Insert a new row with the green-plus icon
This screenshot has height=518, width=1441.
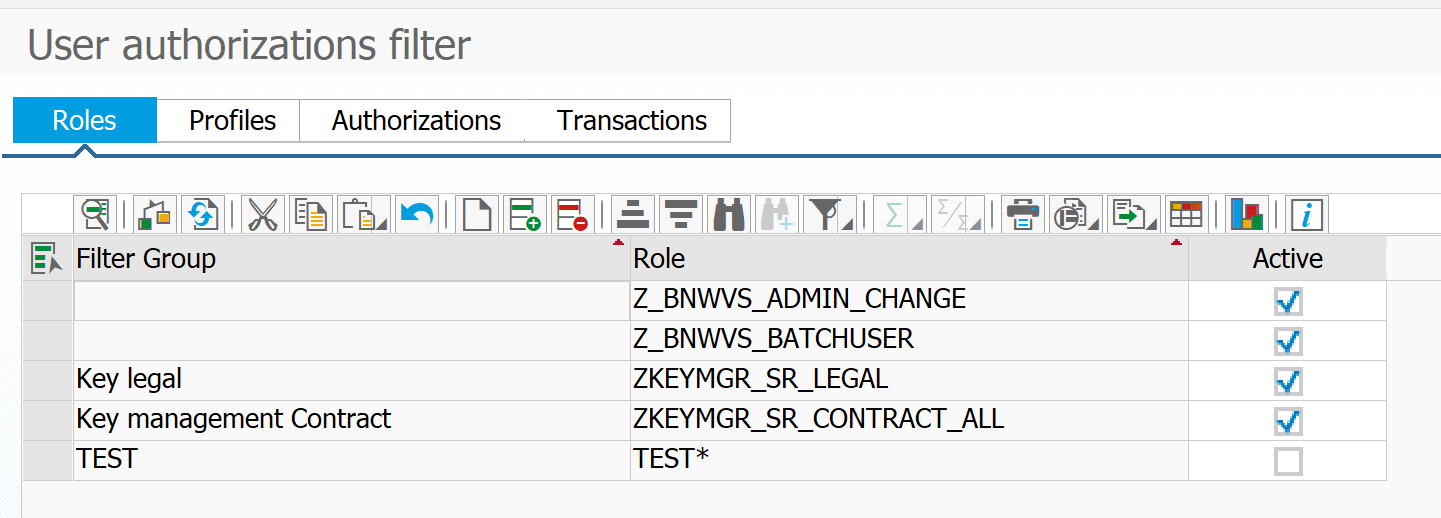(524, 214)
